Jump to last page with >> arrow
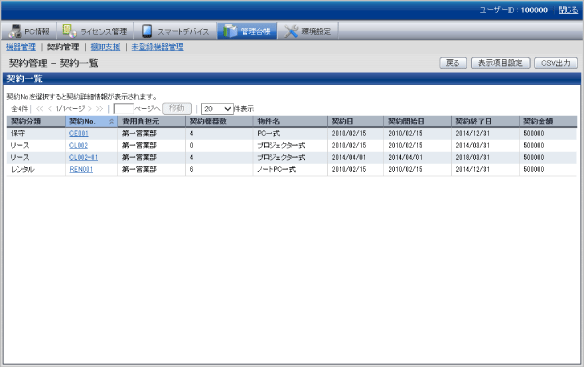This screenshot has height=367, width=584. tap(99, 109)
